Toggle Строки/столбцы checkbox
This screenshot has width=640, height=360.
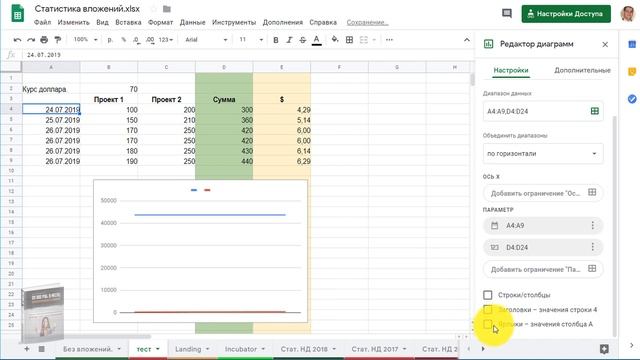(x=488, y=295)
